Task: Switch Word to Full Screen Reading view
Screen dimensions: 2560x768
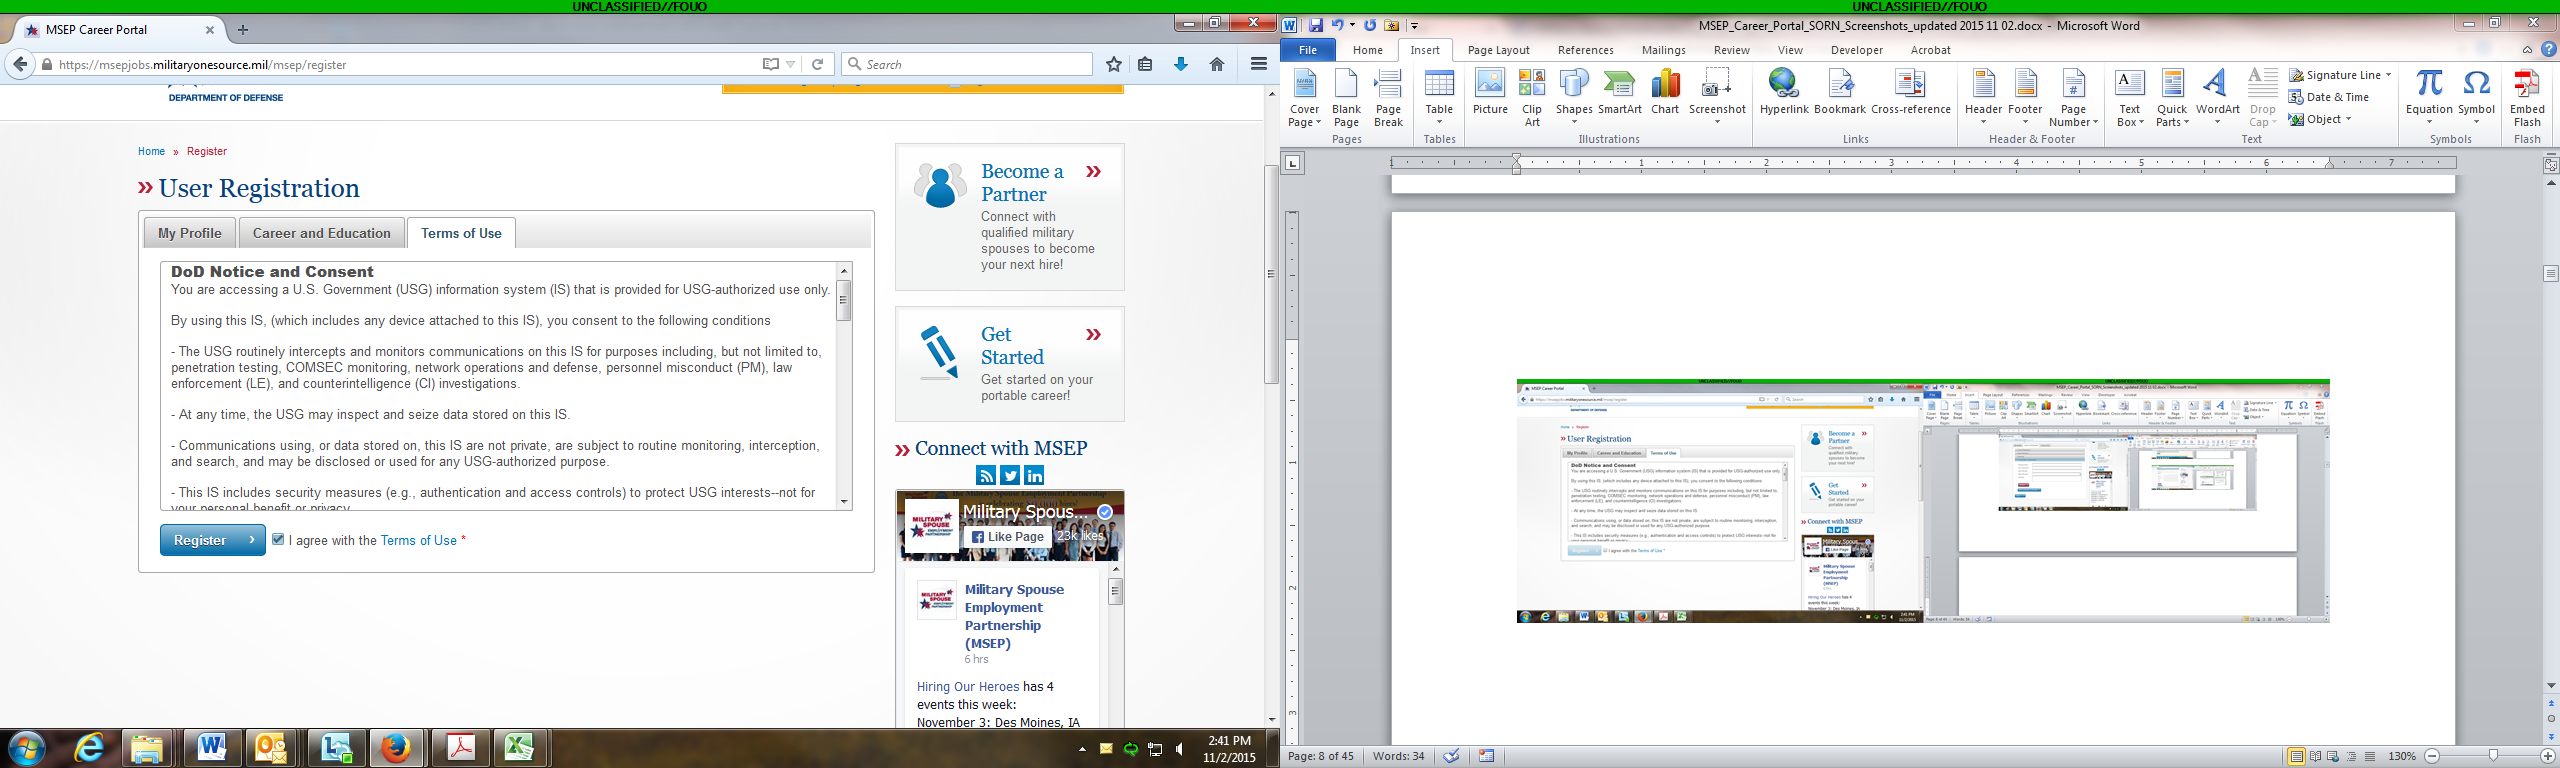Action: click(2315, 756)
